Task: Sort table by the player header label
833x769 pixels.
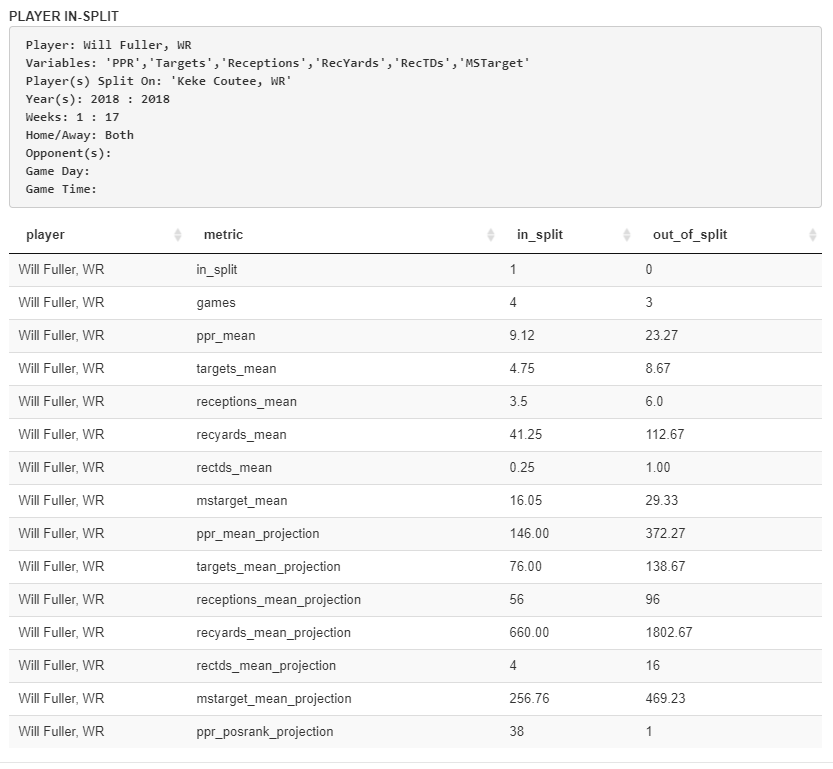Action: (45, 235)
